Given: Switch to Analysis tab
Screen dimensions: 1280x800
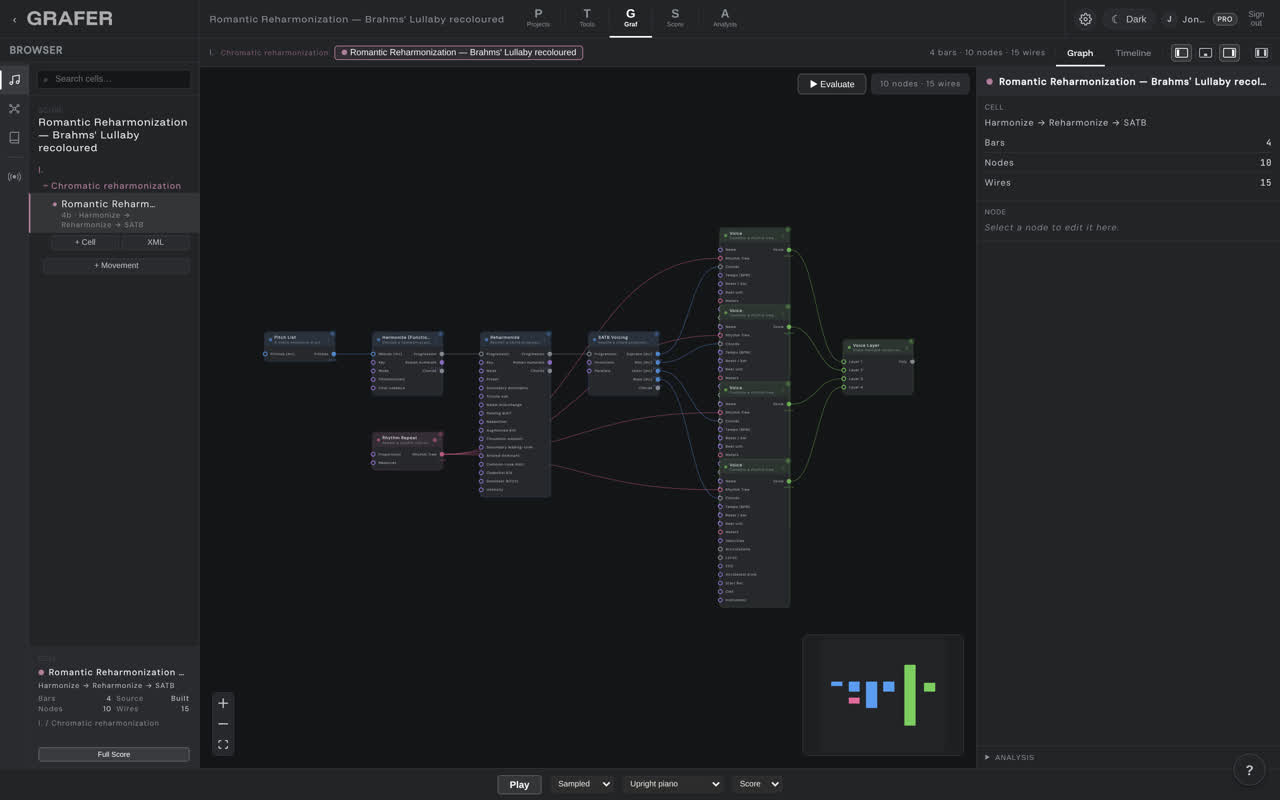Looking at the screenshot, I should pos(725,18).
